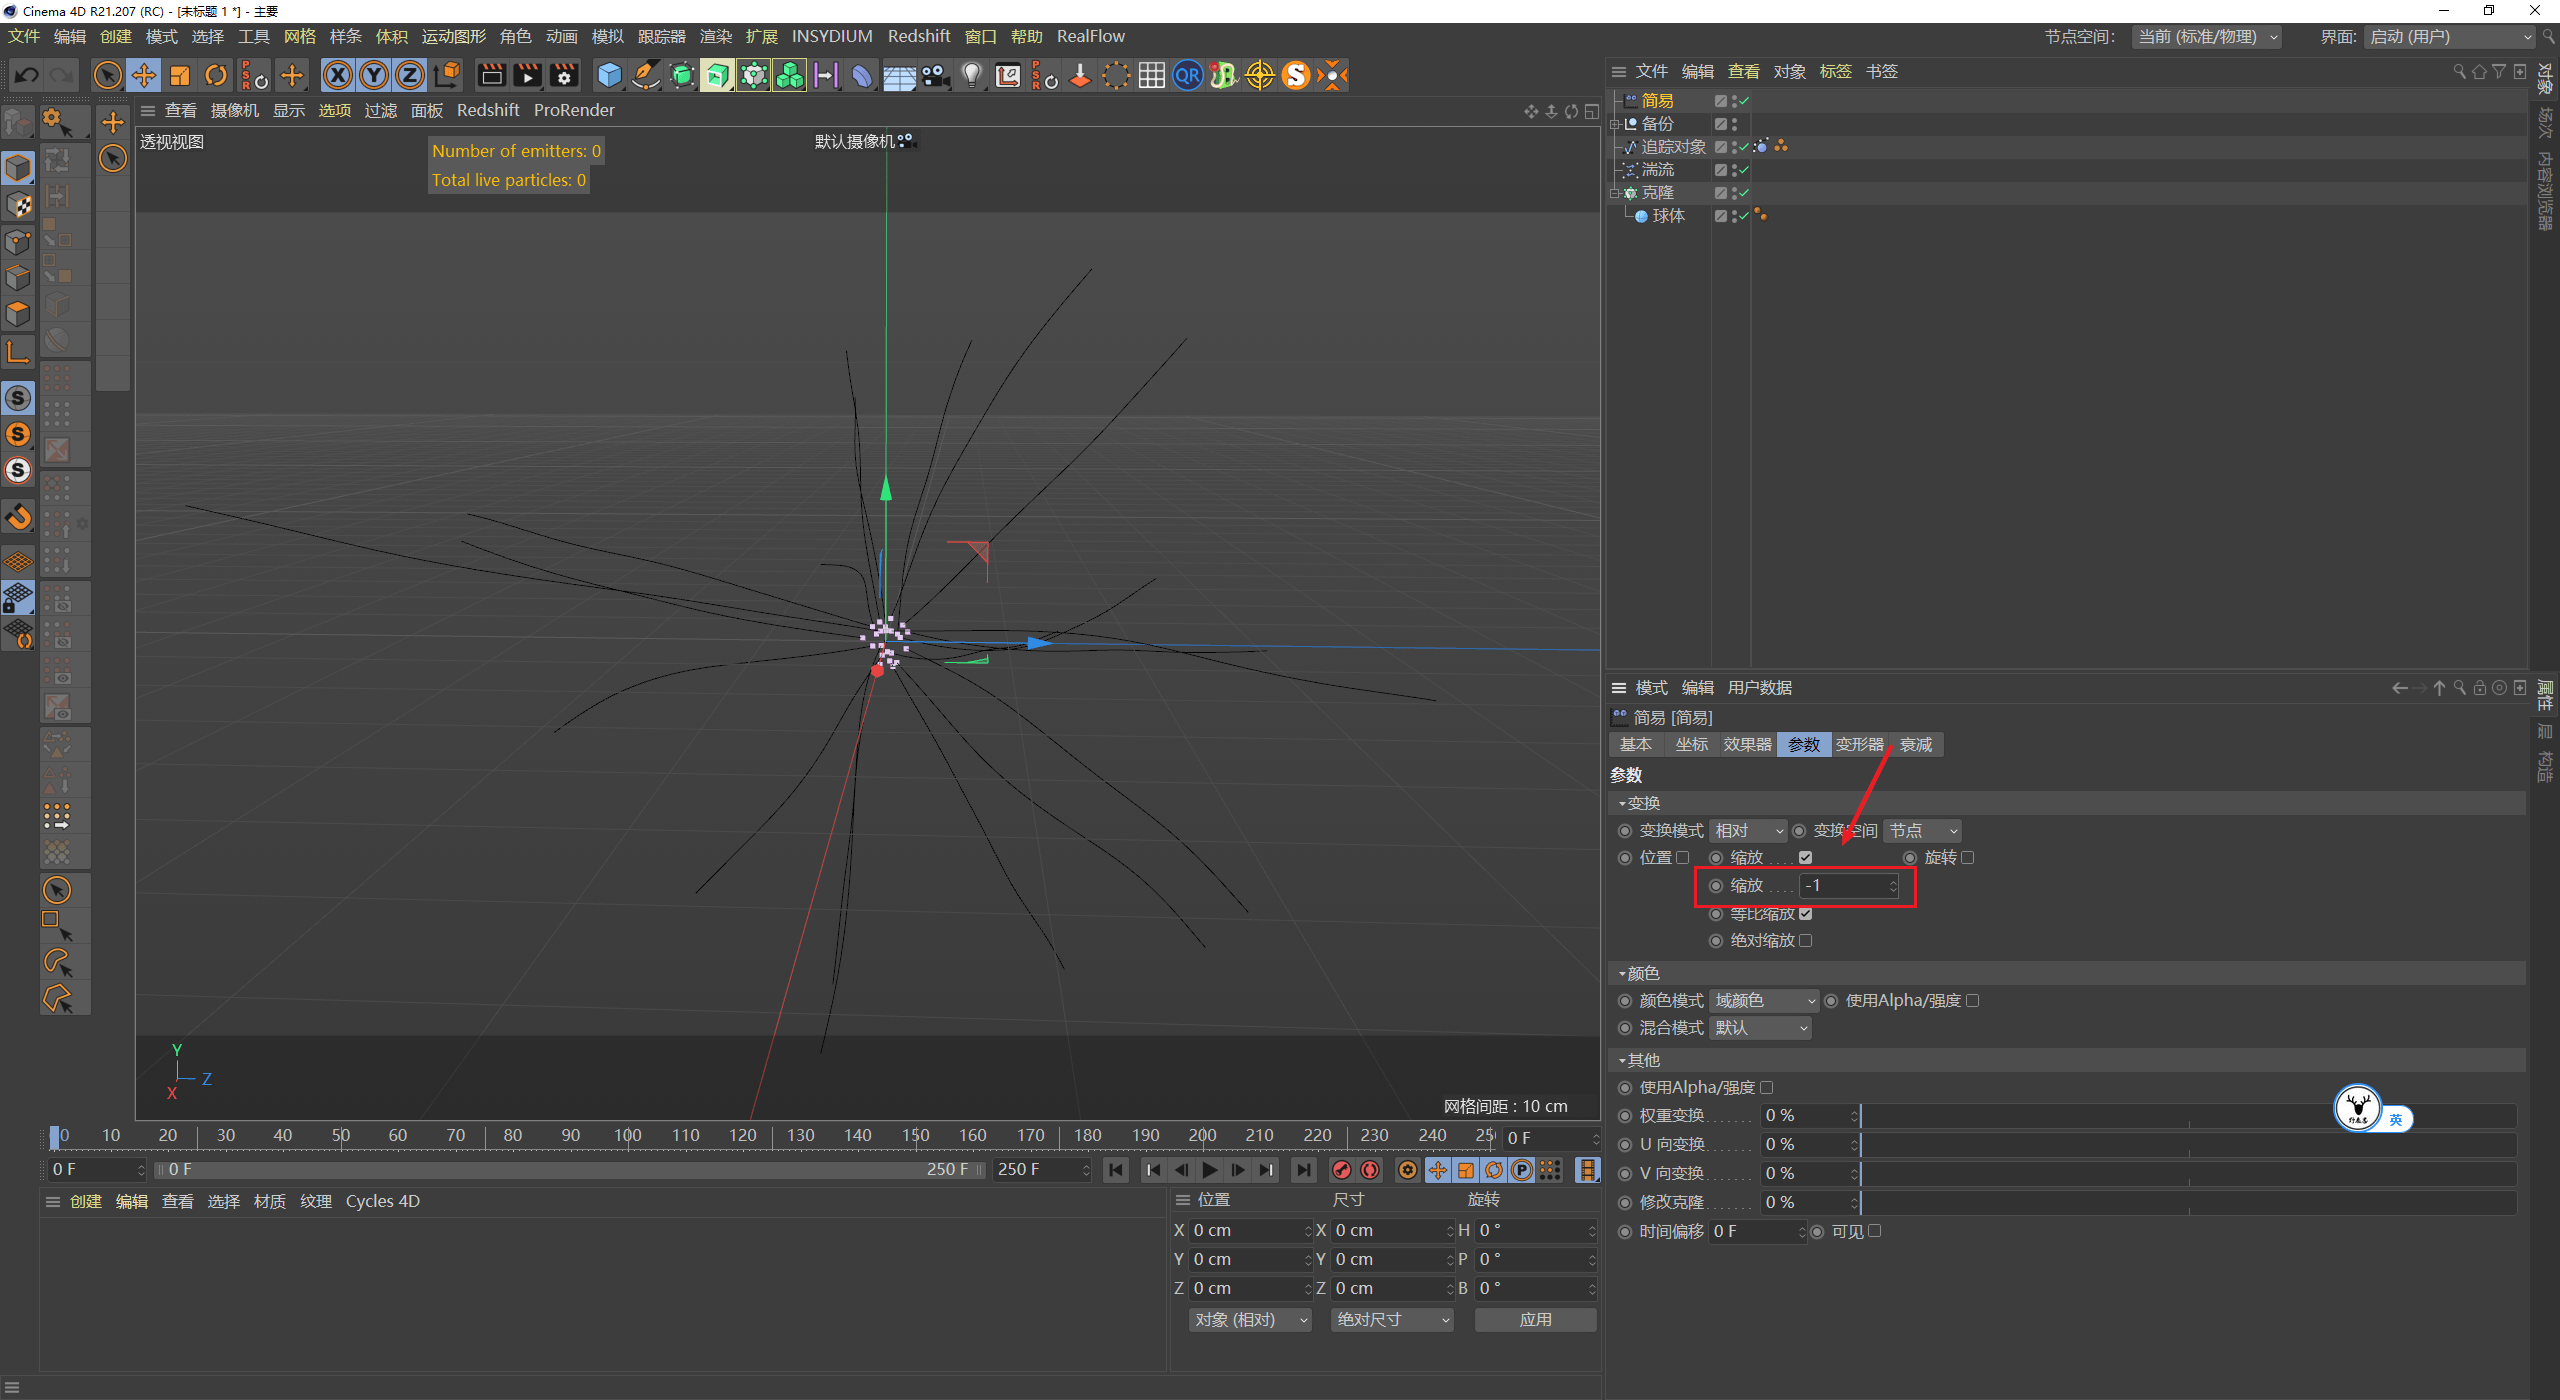
Task: Open the render settings editor icon
Action: [x=563, y=75]
